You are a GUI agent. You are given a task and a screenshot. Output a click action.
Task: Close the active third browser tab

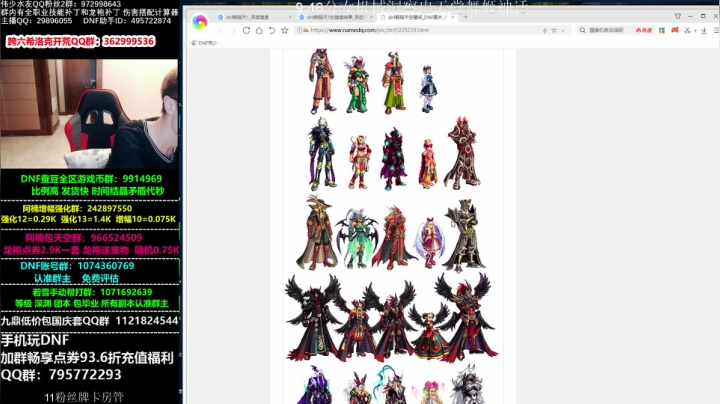(x=453, y=17)
